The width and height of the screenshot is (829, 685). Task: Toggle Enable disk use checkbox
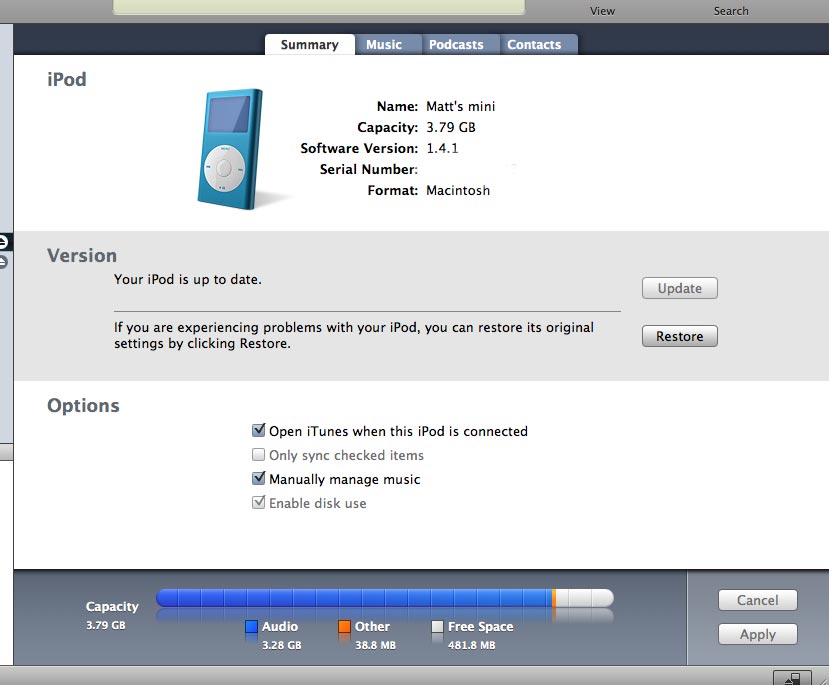(x=259, y=502)
